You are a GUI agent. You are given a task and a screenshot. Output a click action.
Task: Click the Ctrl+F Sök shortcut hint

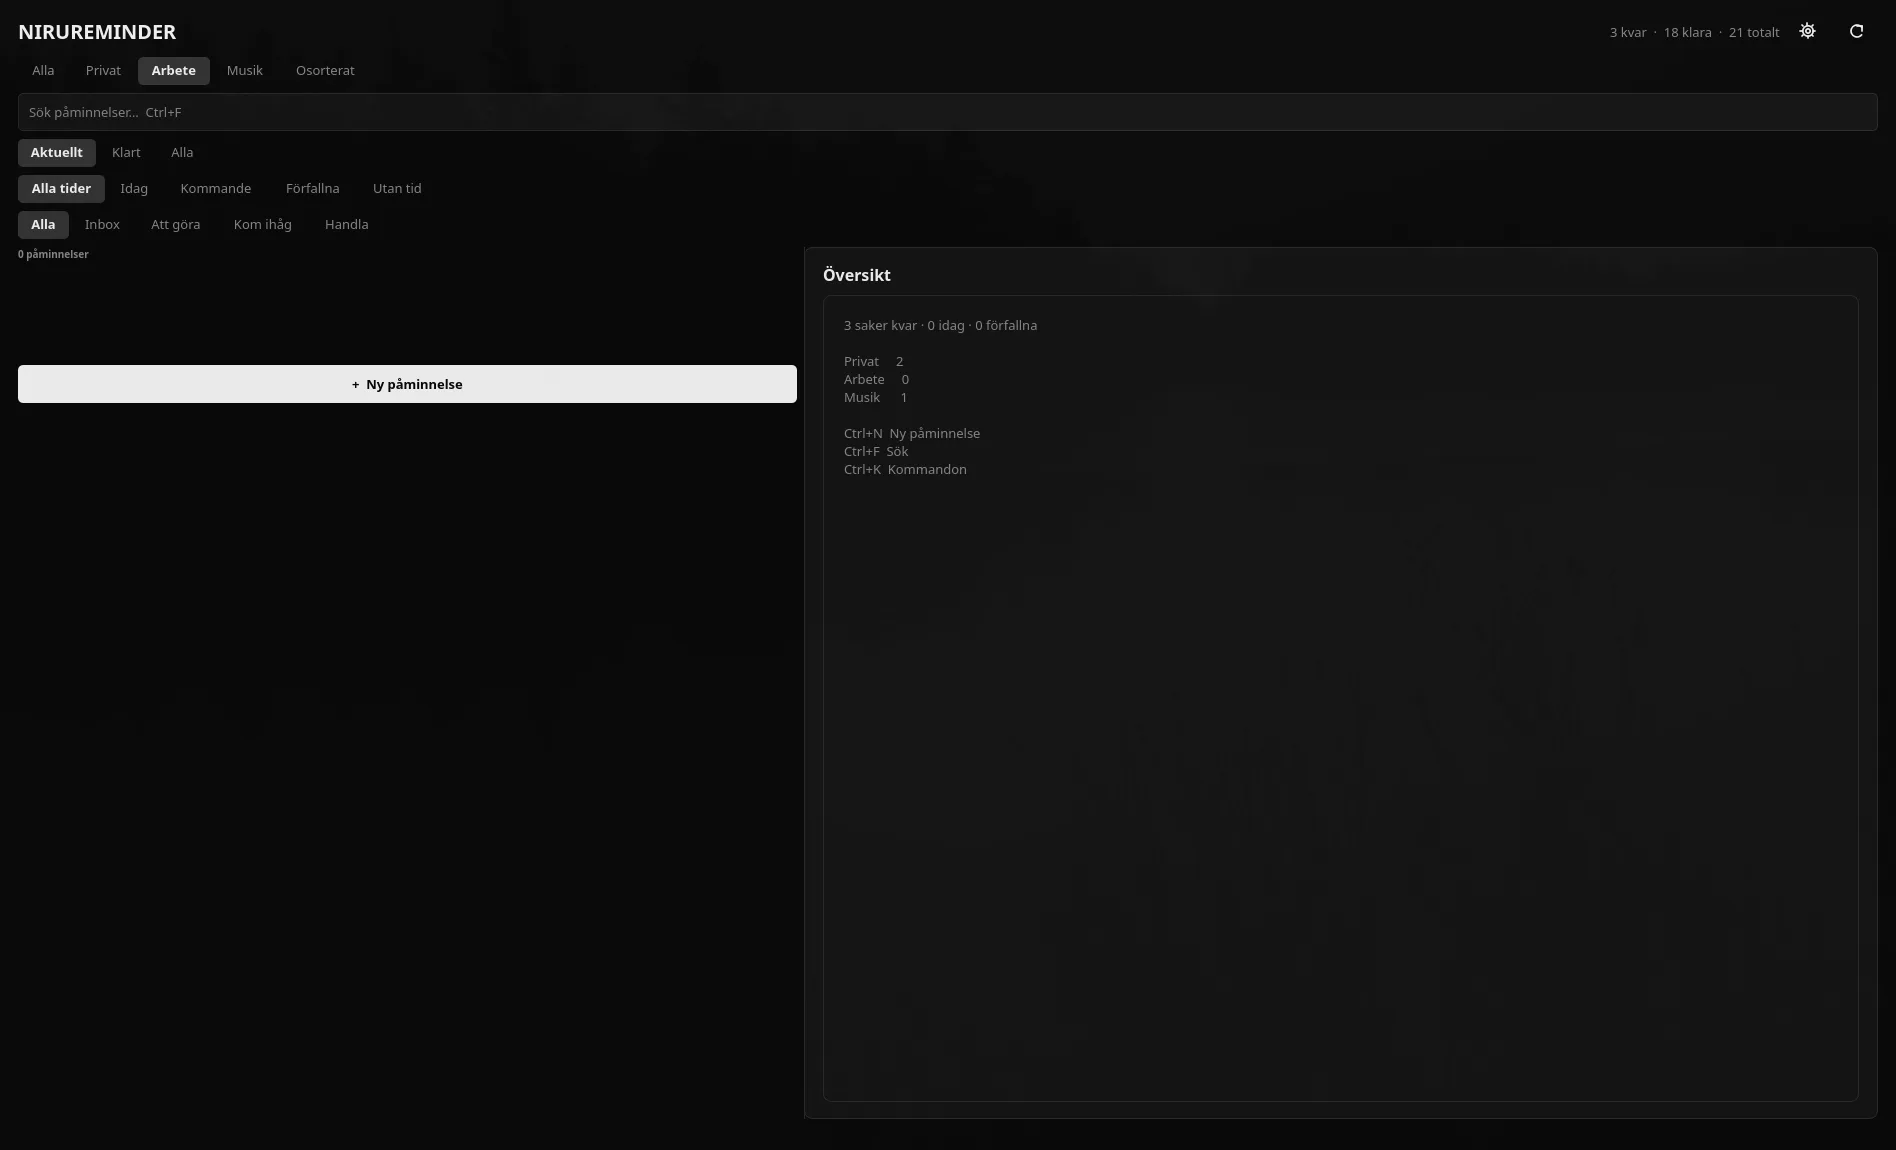pyautogui.click(x=876, y=452)
